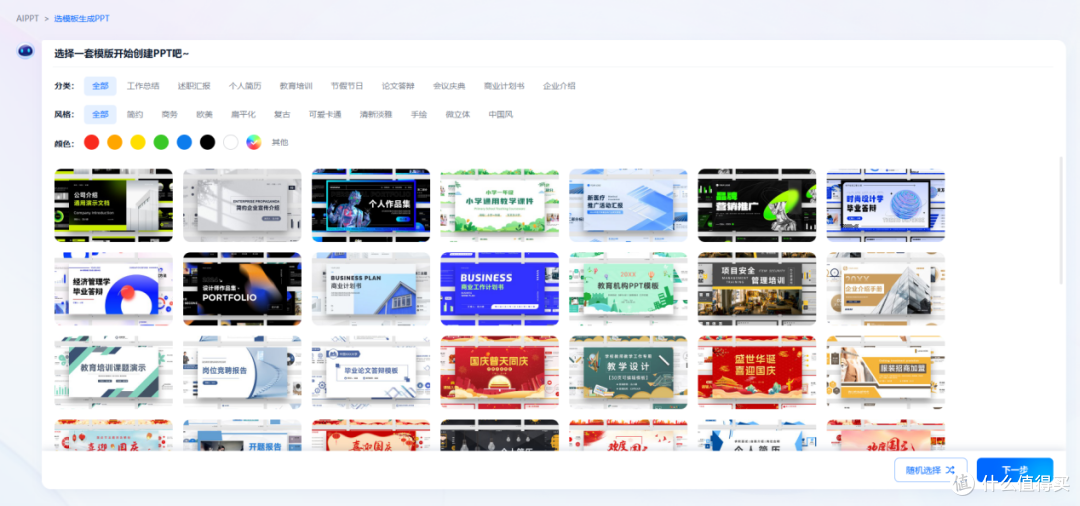Filter the category by 述职汇报
The height and width of the screenshot is (506, 1080).
coord(194,86)
